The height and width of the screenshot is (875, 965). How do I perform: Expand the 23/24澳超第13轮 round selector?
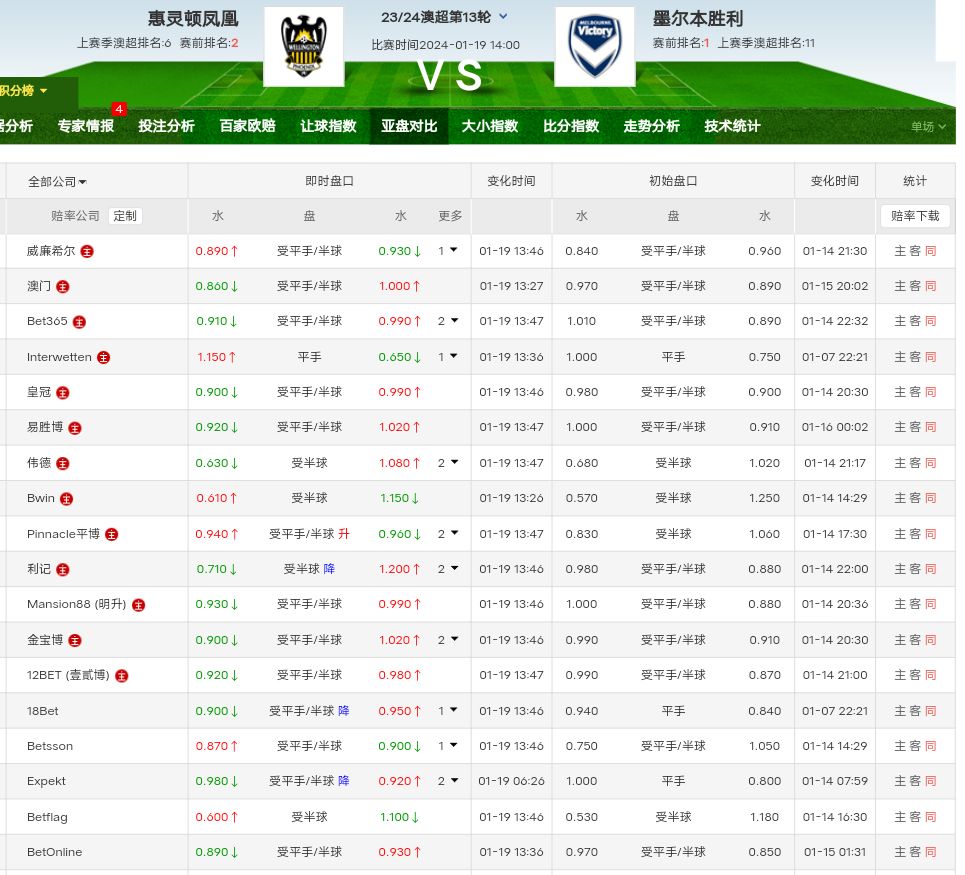pos(503,17)
